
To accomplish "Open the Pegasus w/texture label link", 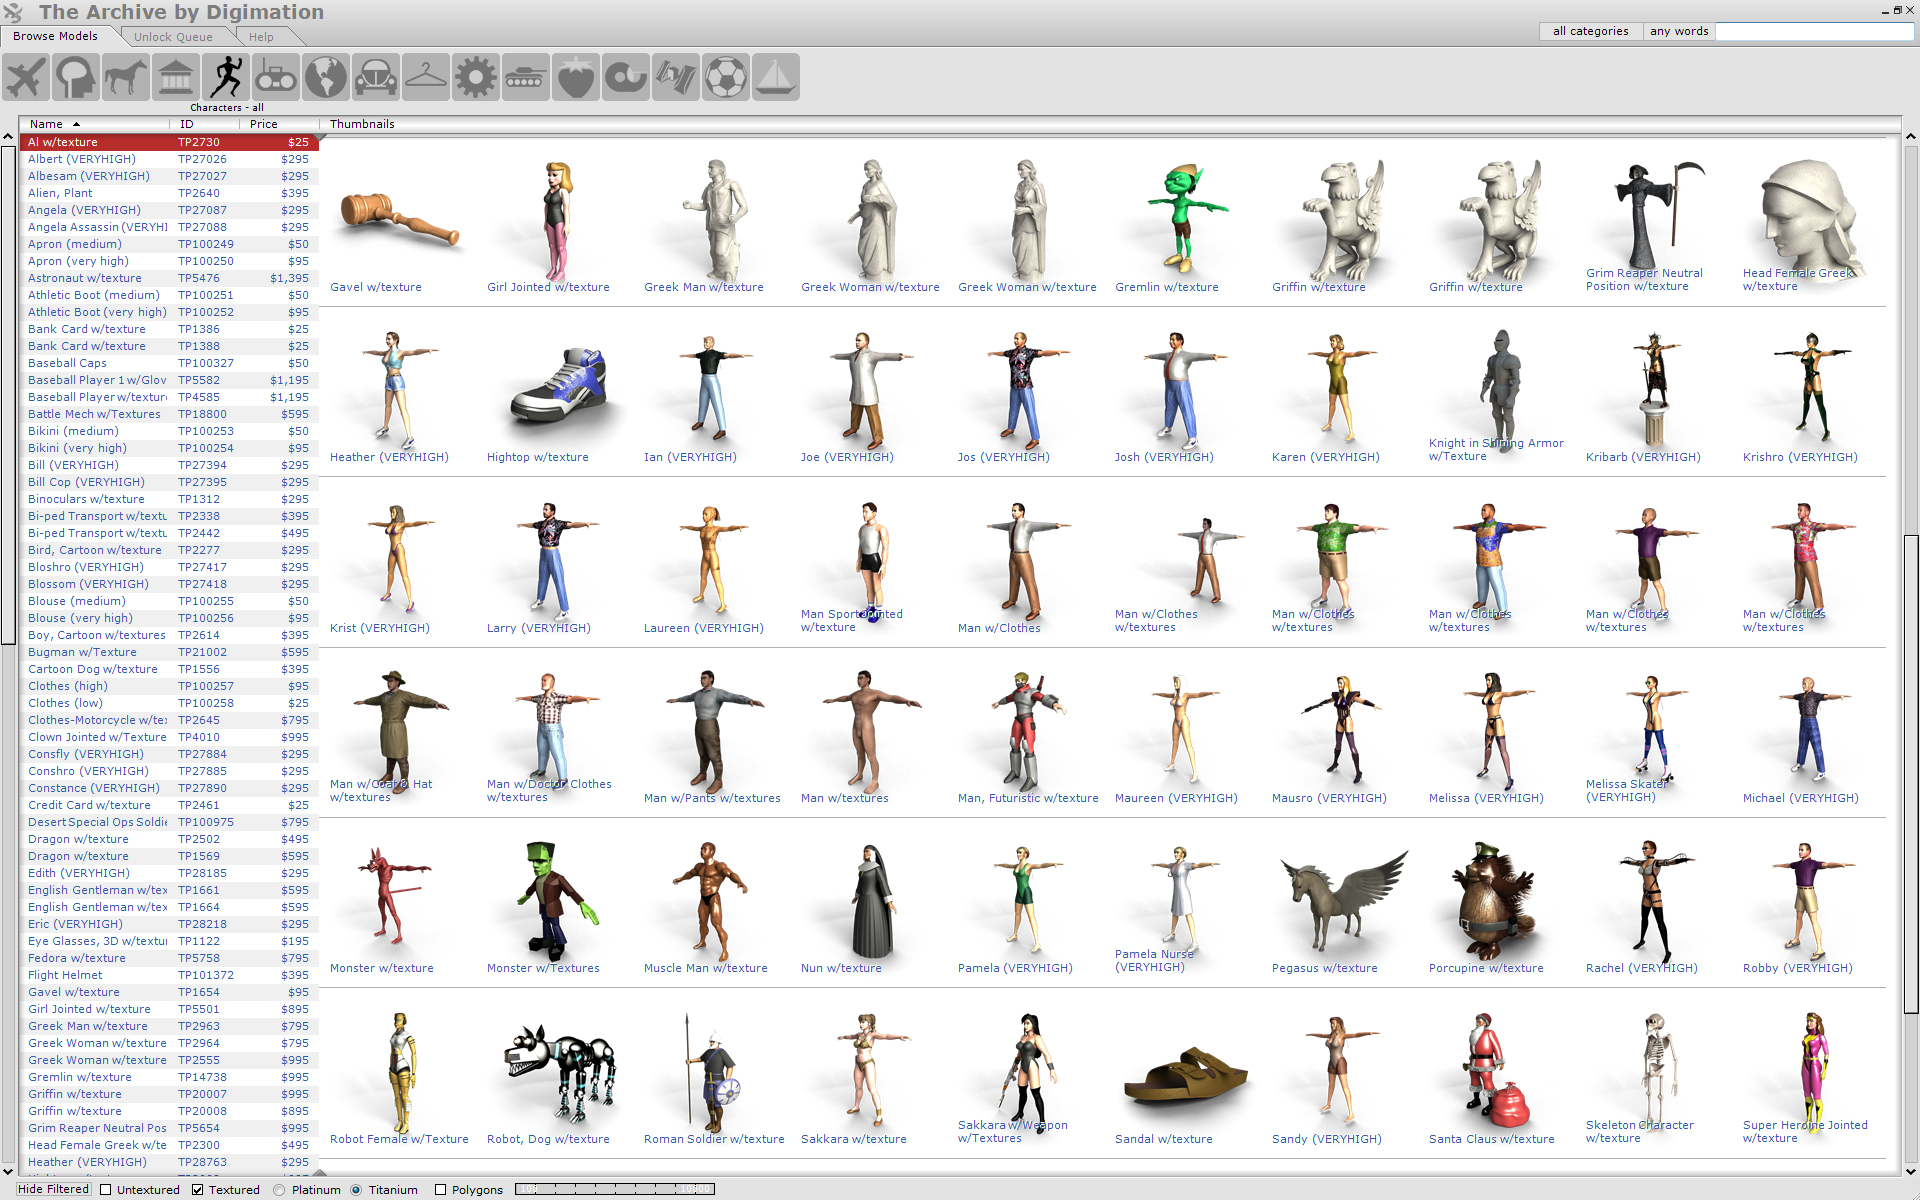I will pyautogui.click(x=1324, y=968).
